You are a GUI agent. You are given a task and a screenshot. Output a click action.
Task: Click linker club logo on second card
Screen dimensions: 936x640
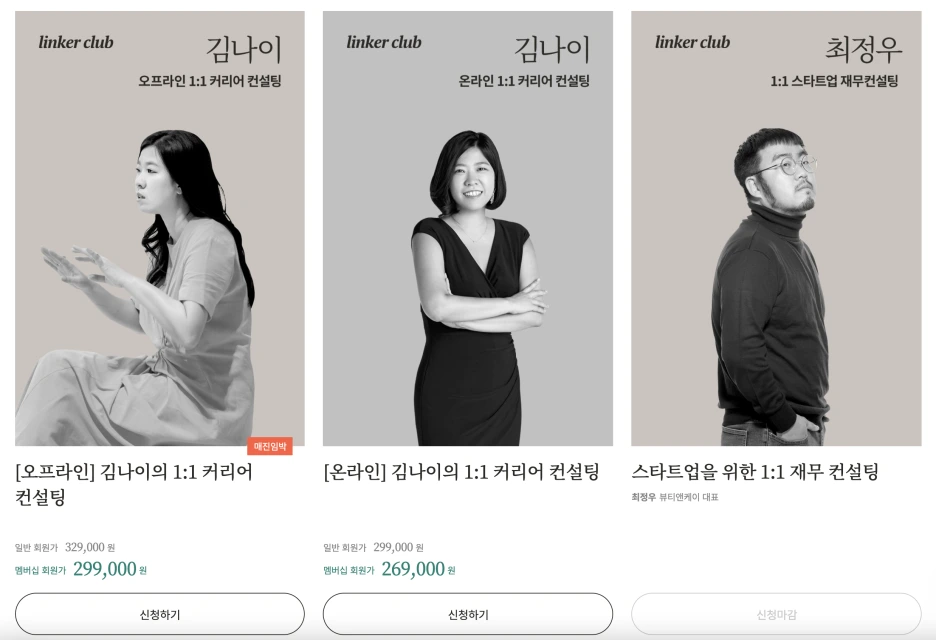click(384, 42)
